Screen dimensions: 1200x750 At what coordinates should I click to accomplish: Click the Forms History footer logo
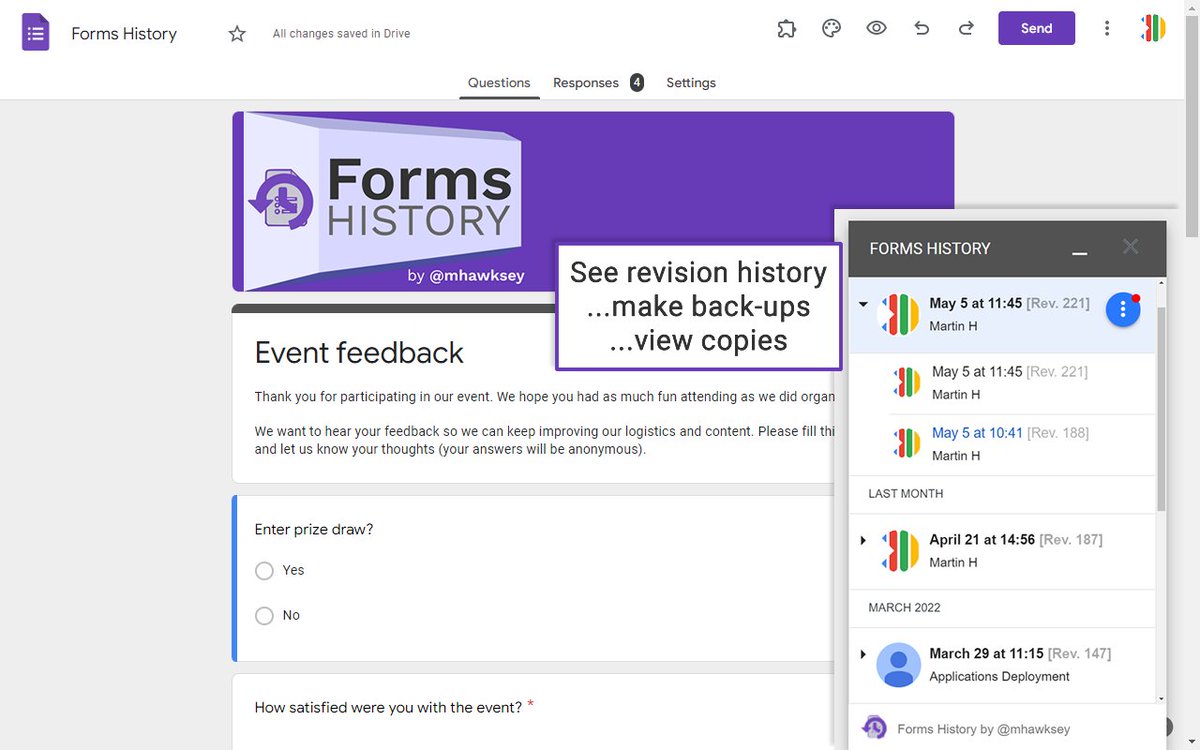tap(875, 727)
